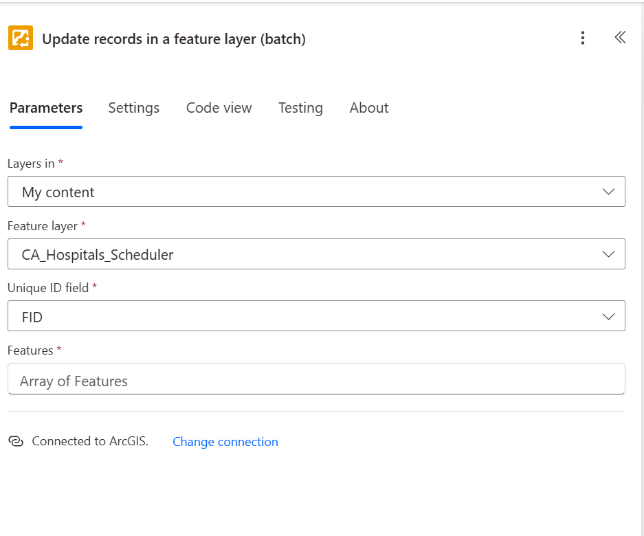The width and height of the screenshot is (644, 536).
Task: Click Change connection link
Action: 225,442
